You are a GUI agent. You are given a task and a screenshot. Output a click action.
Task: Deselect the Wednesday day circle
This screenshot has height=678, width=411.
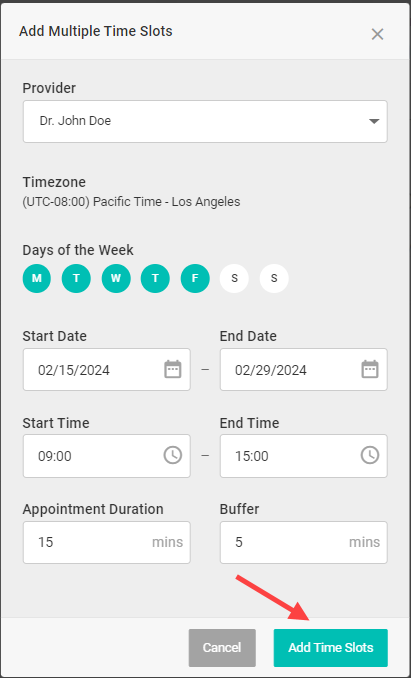point(116,278)
